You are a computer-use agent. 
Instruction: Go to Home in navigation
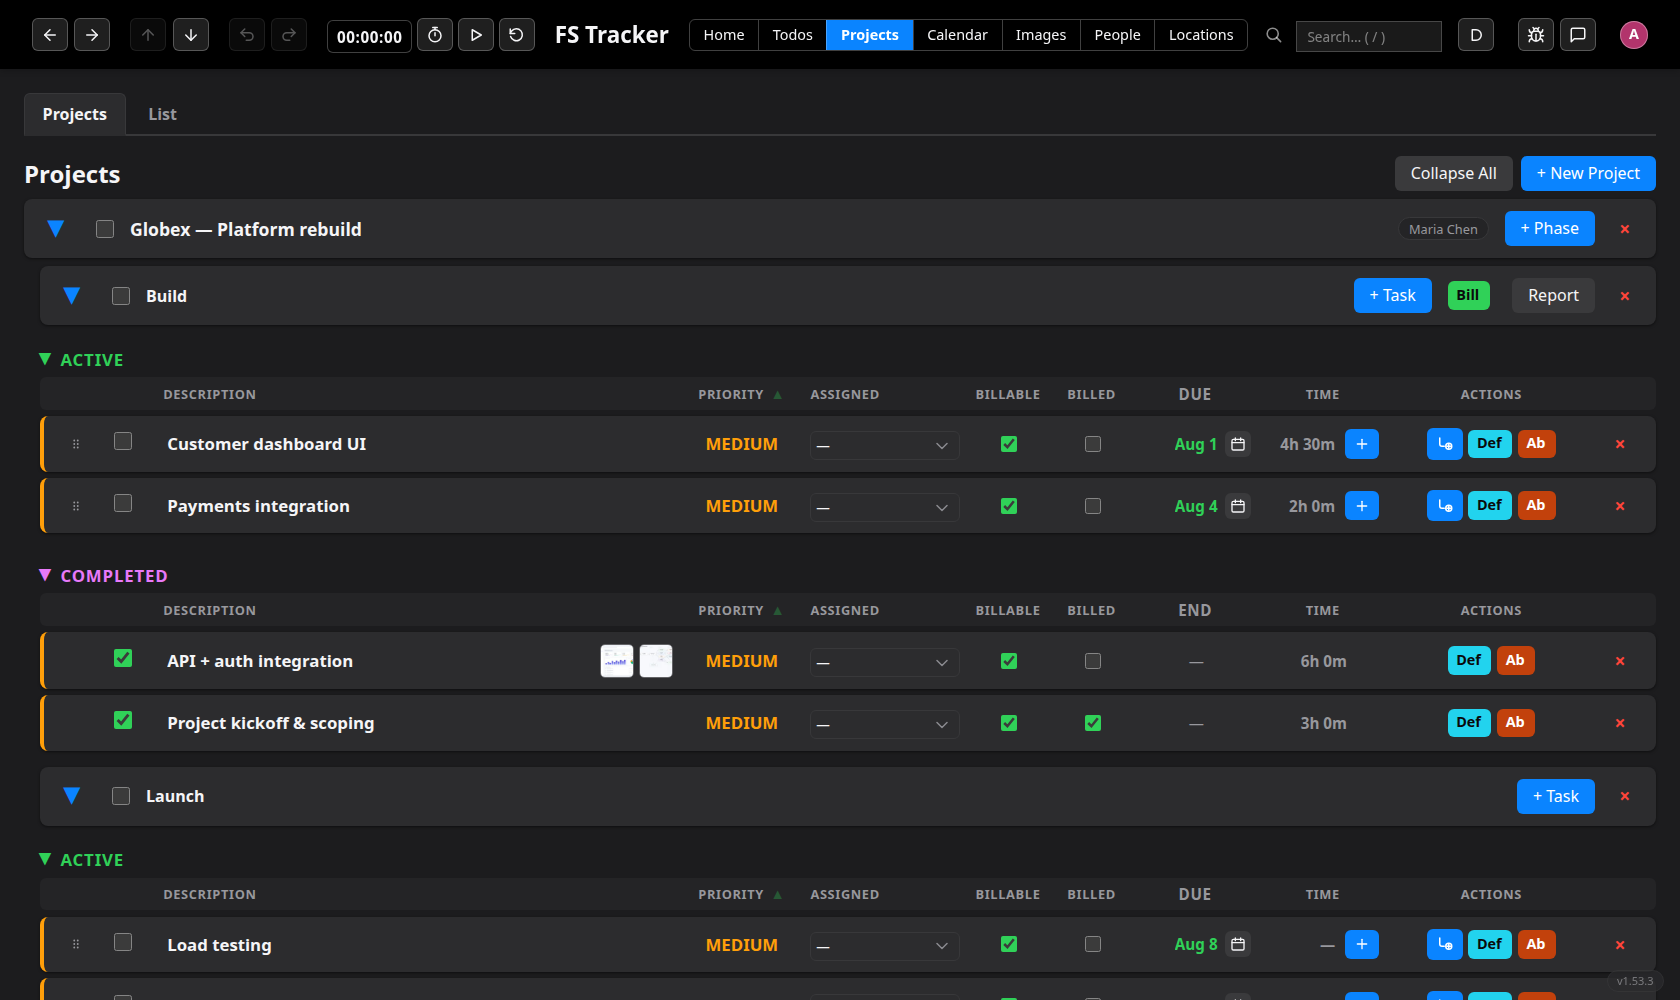[x=724, y=35]
